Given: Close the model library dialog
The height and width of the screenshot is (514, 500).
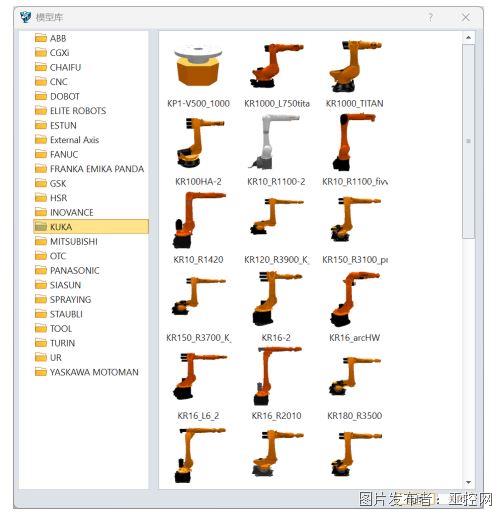Looking at the screenshot, I should pos(466,17).
